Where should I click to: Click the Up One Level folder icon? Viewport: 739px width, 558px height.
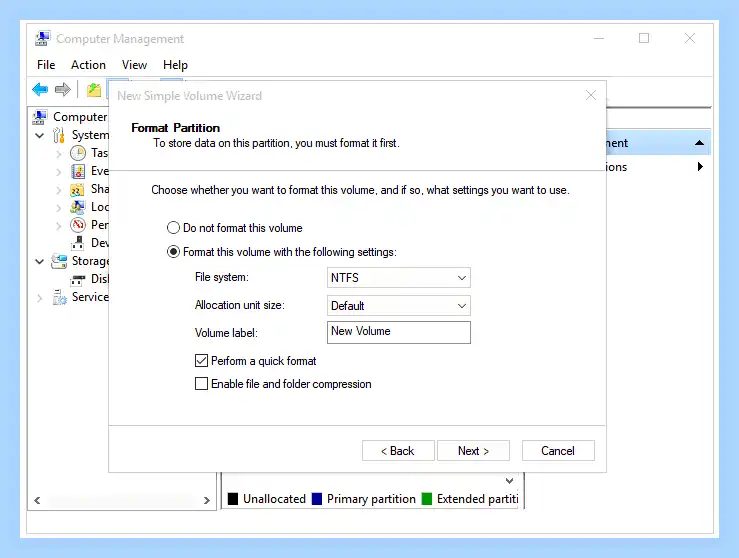[x=94, y=89]
